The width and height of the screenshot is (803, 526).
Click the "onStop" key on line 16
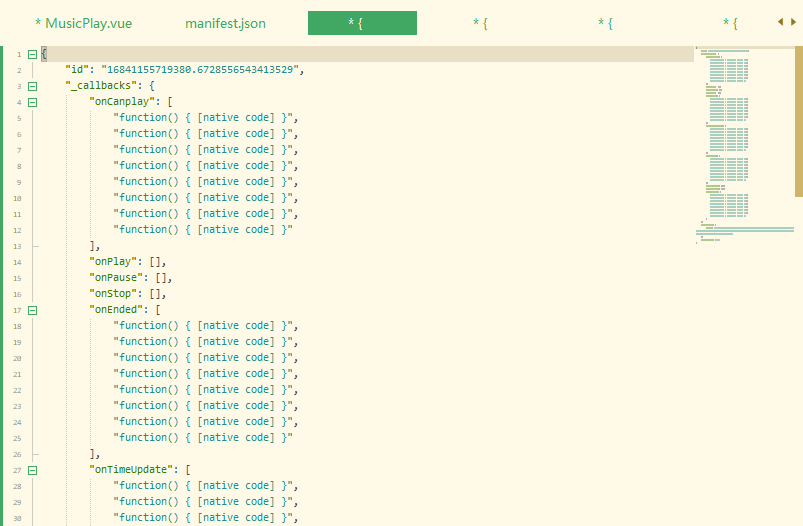[x=113, y=293]
